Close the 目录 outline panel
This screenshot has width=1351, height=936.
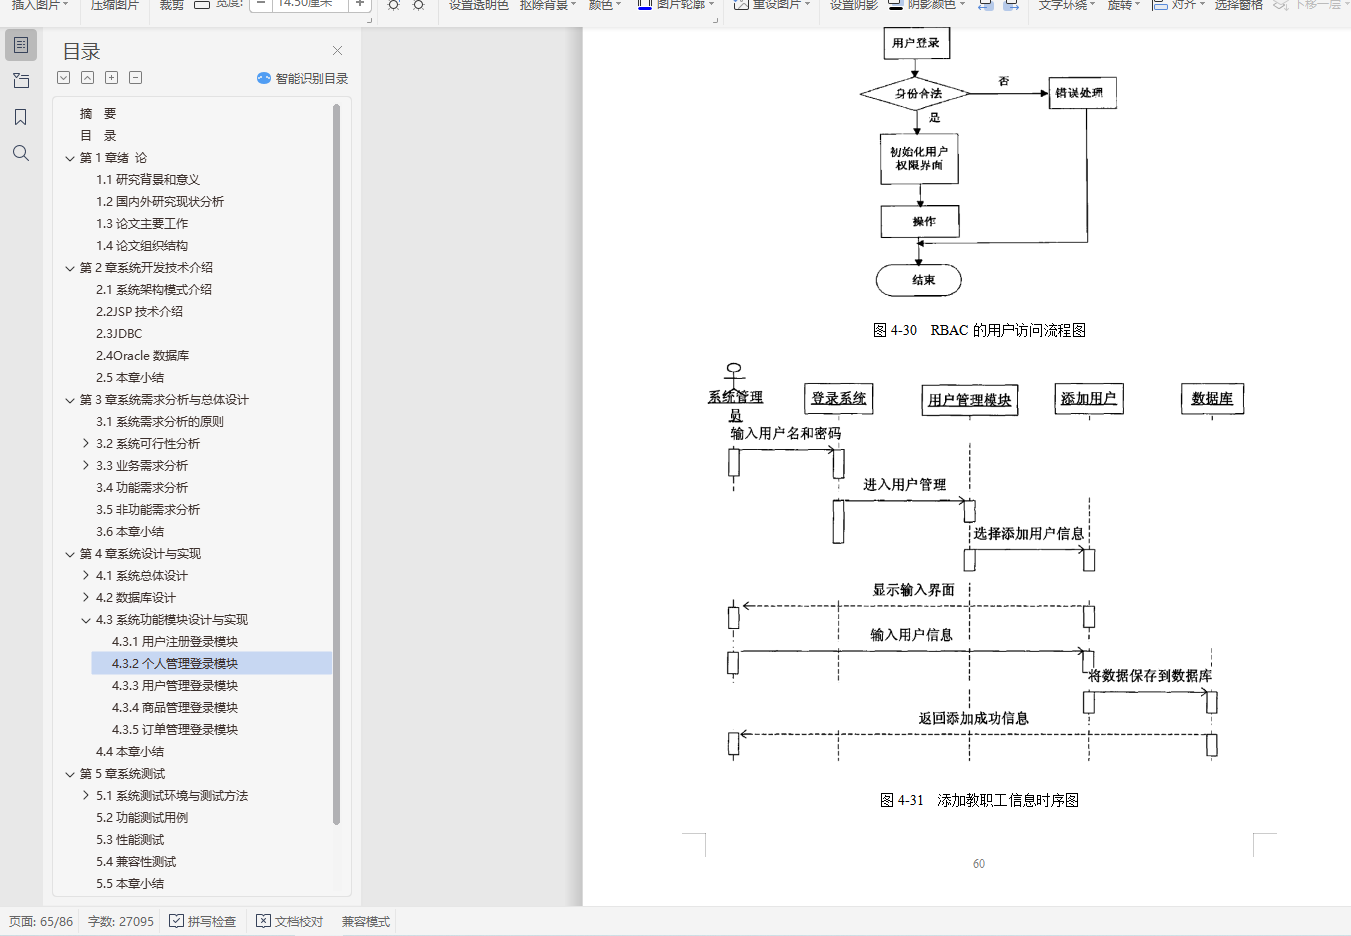click(337, 51)
